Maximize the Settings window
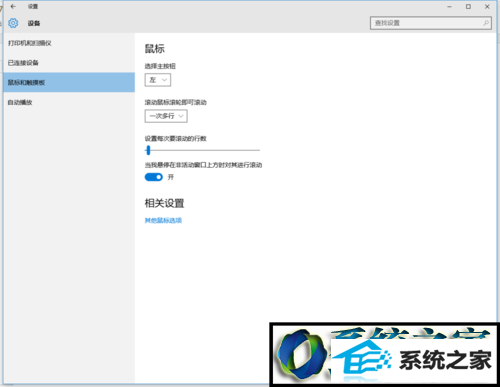 pos(468,6)
